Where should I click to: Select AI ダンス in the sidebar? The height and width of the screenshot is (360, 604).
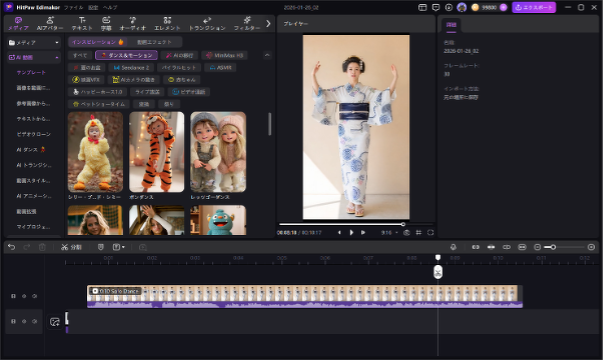31,149
